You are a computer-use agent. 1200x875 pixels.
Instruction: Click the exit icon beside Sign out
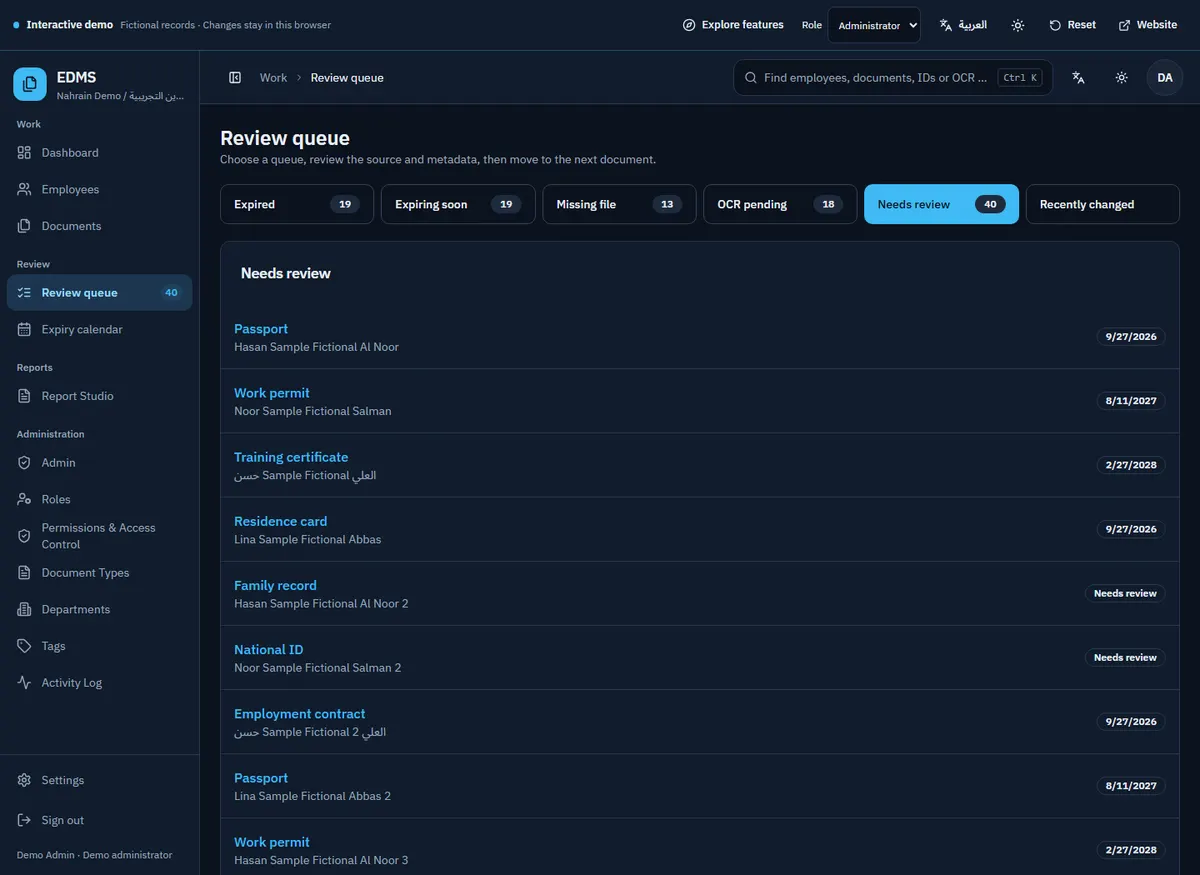25,820
